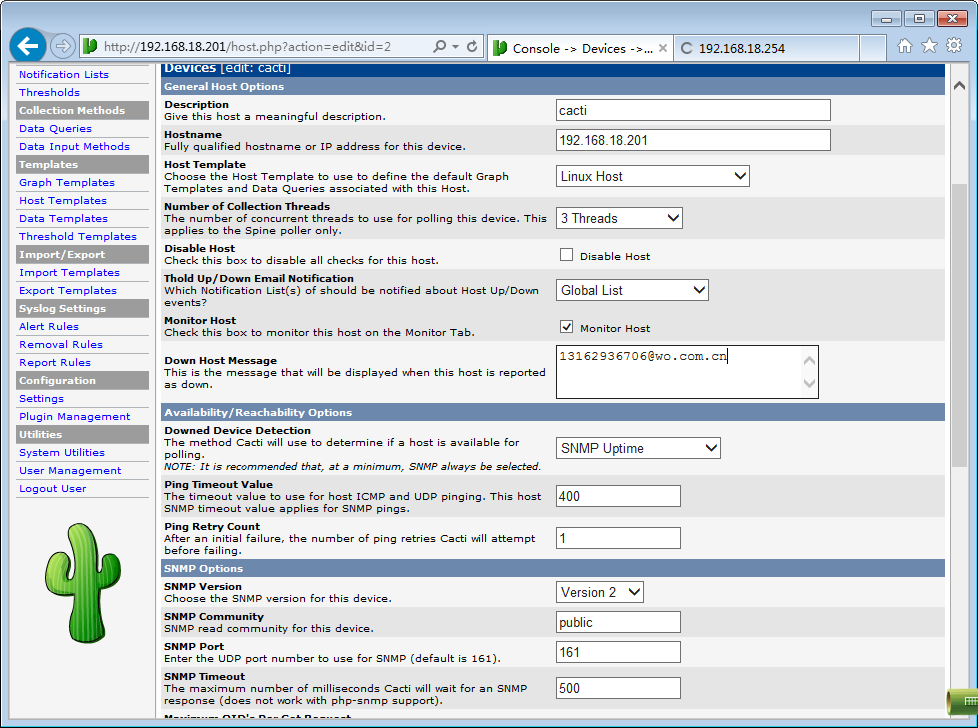The height and width of the screenshot is (728, 978).
Task: Open Data Input Methods link
Action: tap(74, 147)
